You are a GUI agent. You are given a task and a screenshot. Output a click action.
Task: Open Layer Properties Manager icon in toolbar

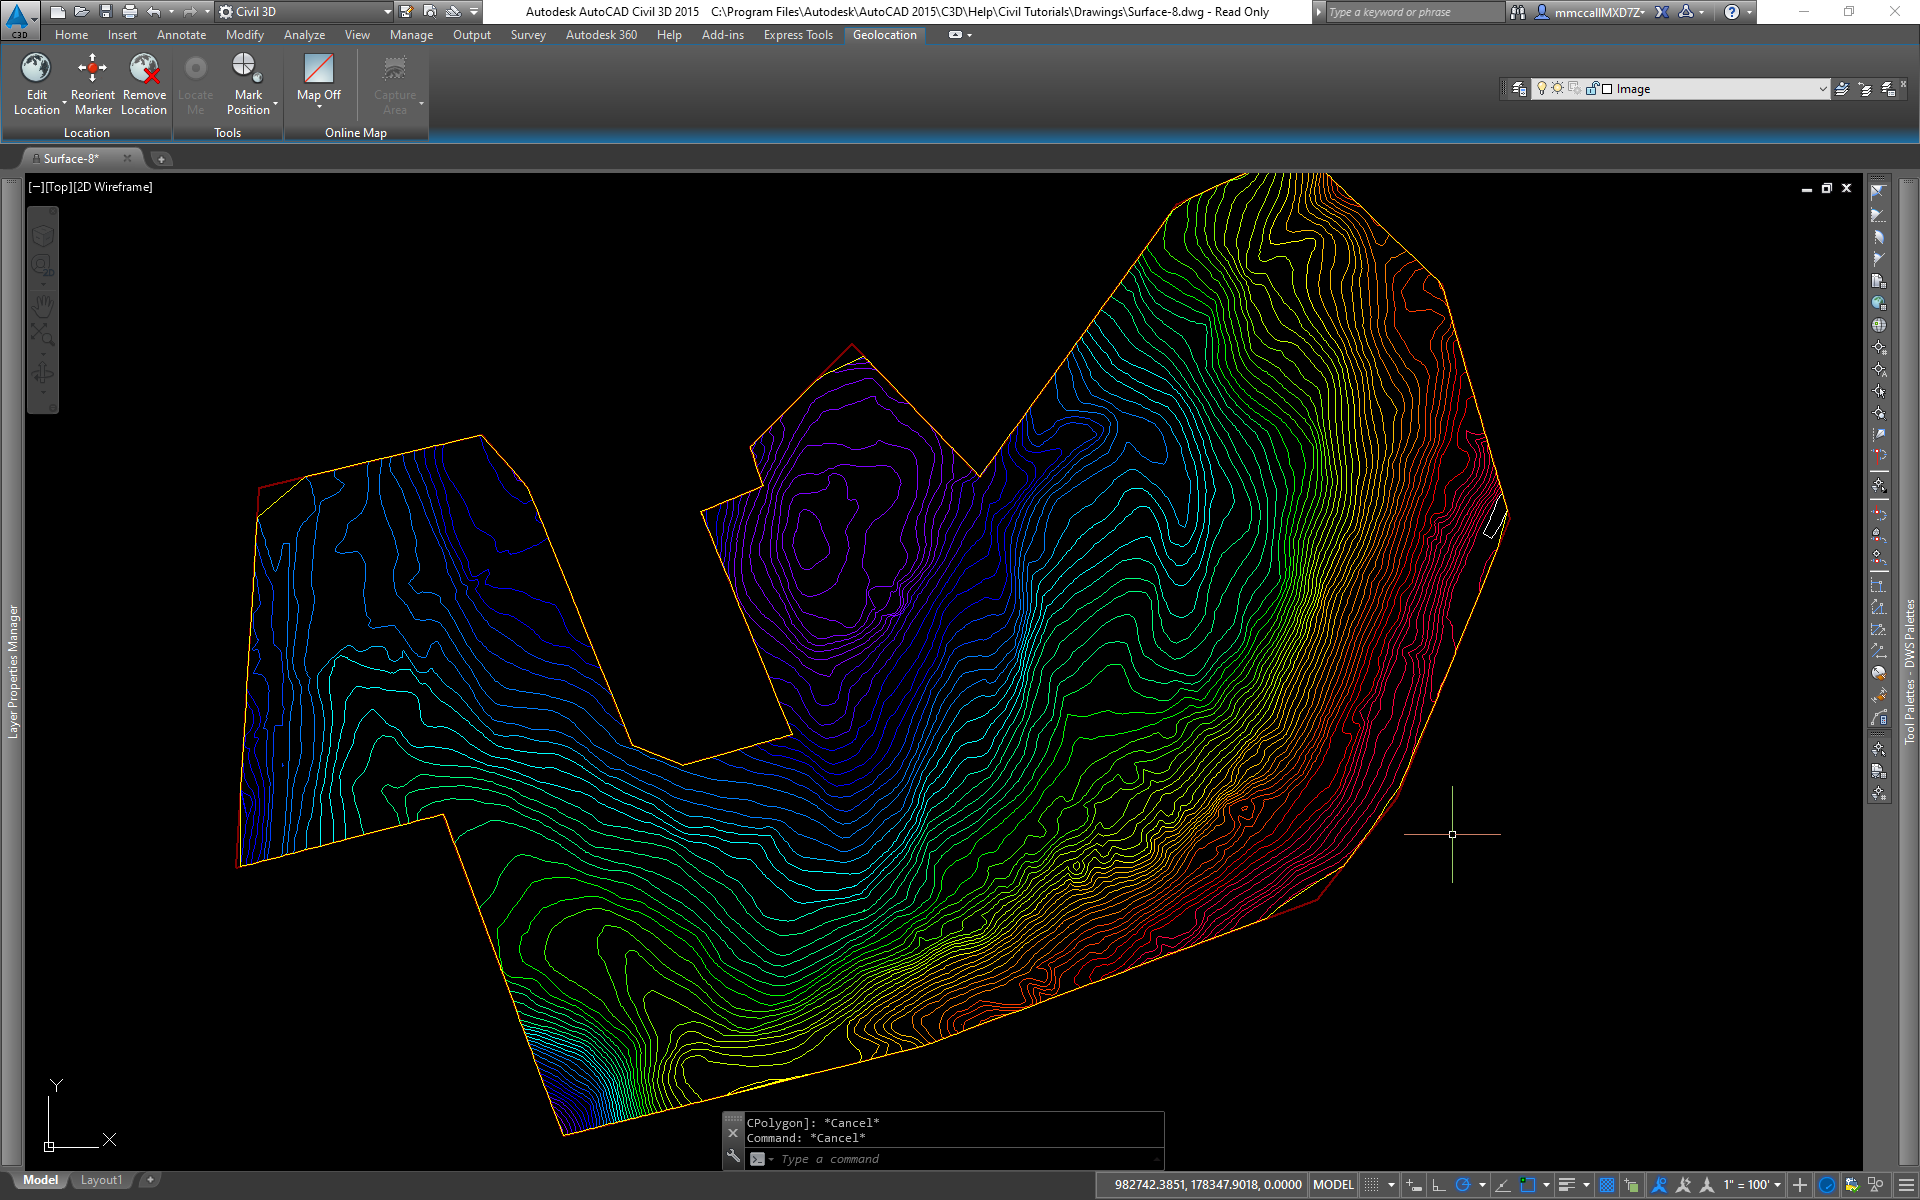pyautogui.click(x=1519, y=89)
